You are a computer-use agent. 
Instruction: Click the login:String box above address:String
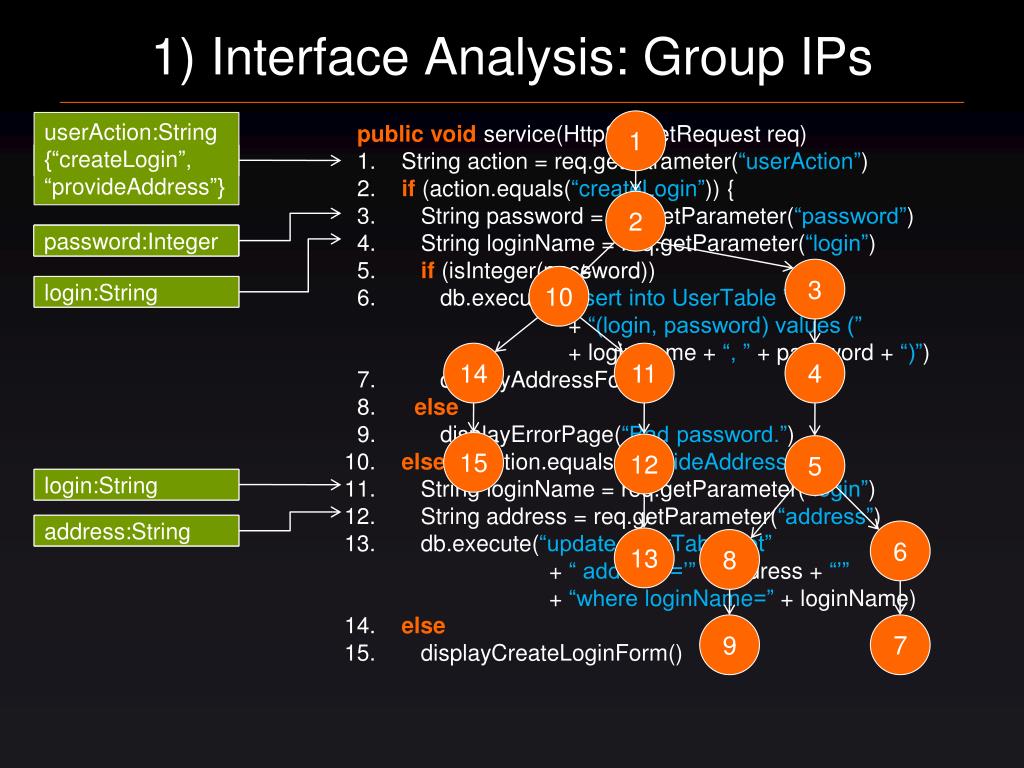[136, 485]
